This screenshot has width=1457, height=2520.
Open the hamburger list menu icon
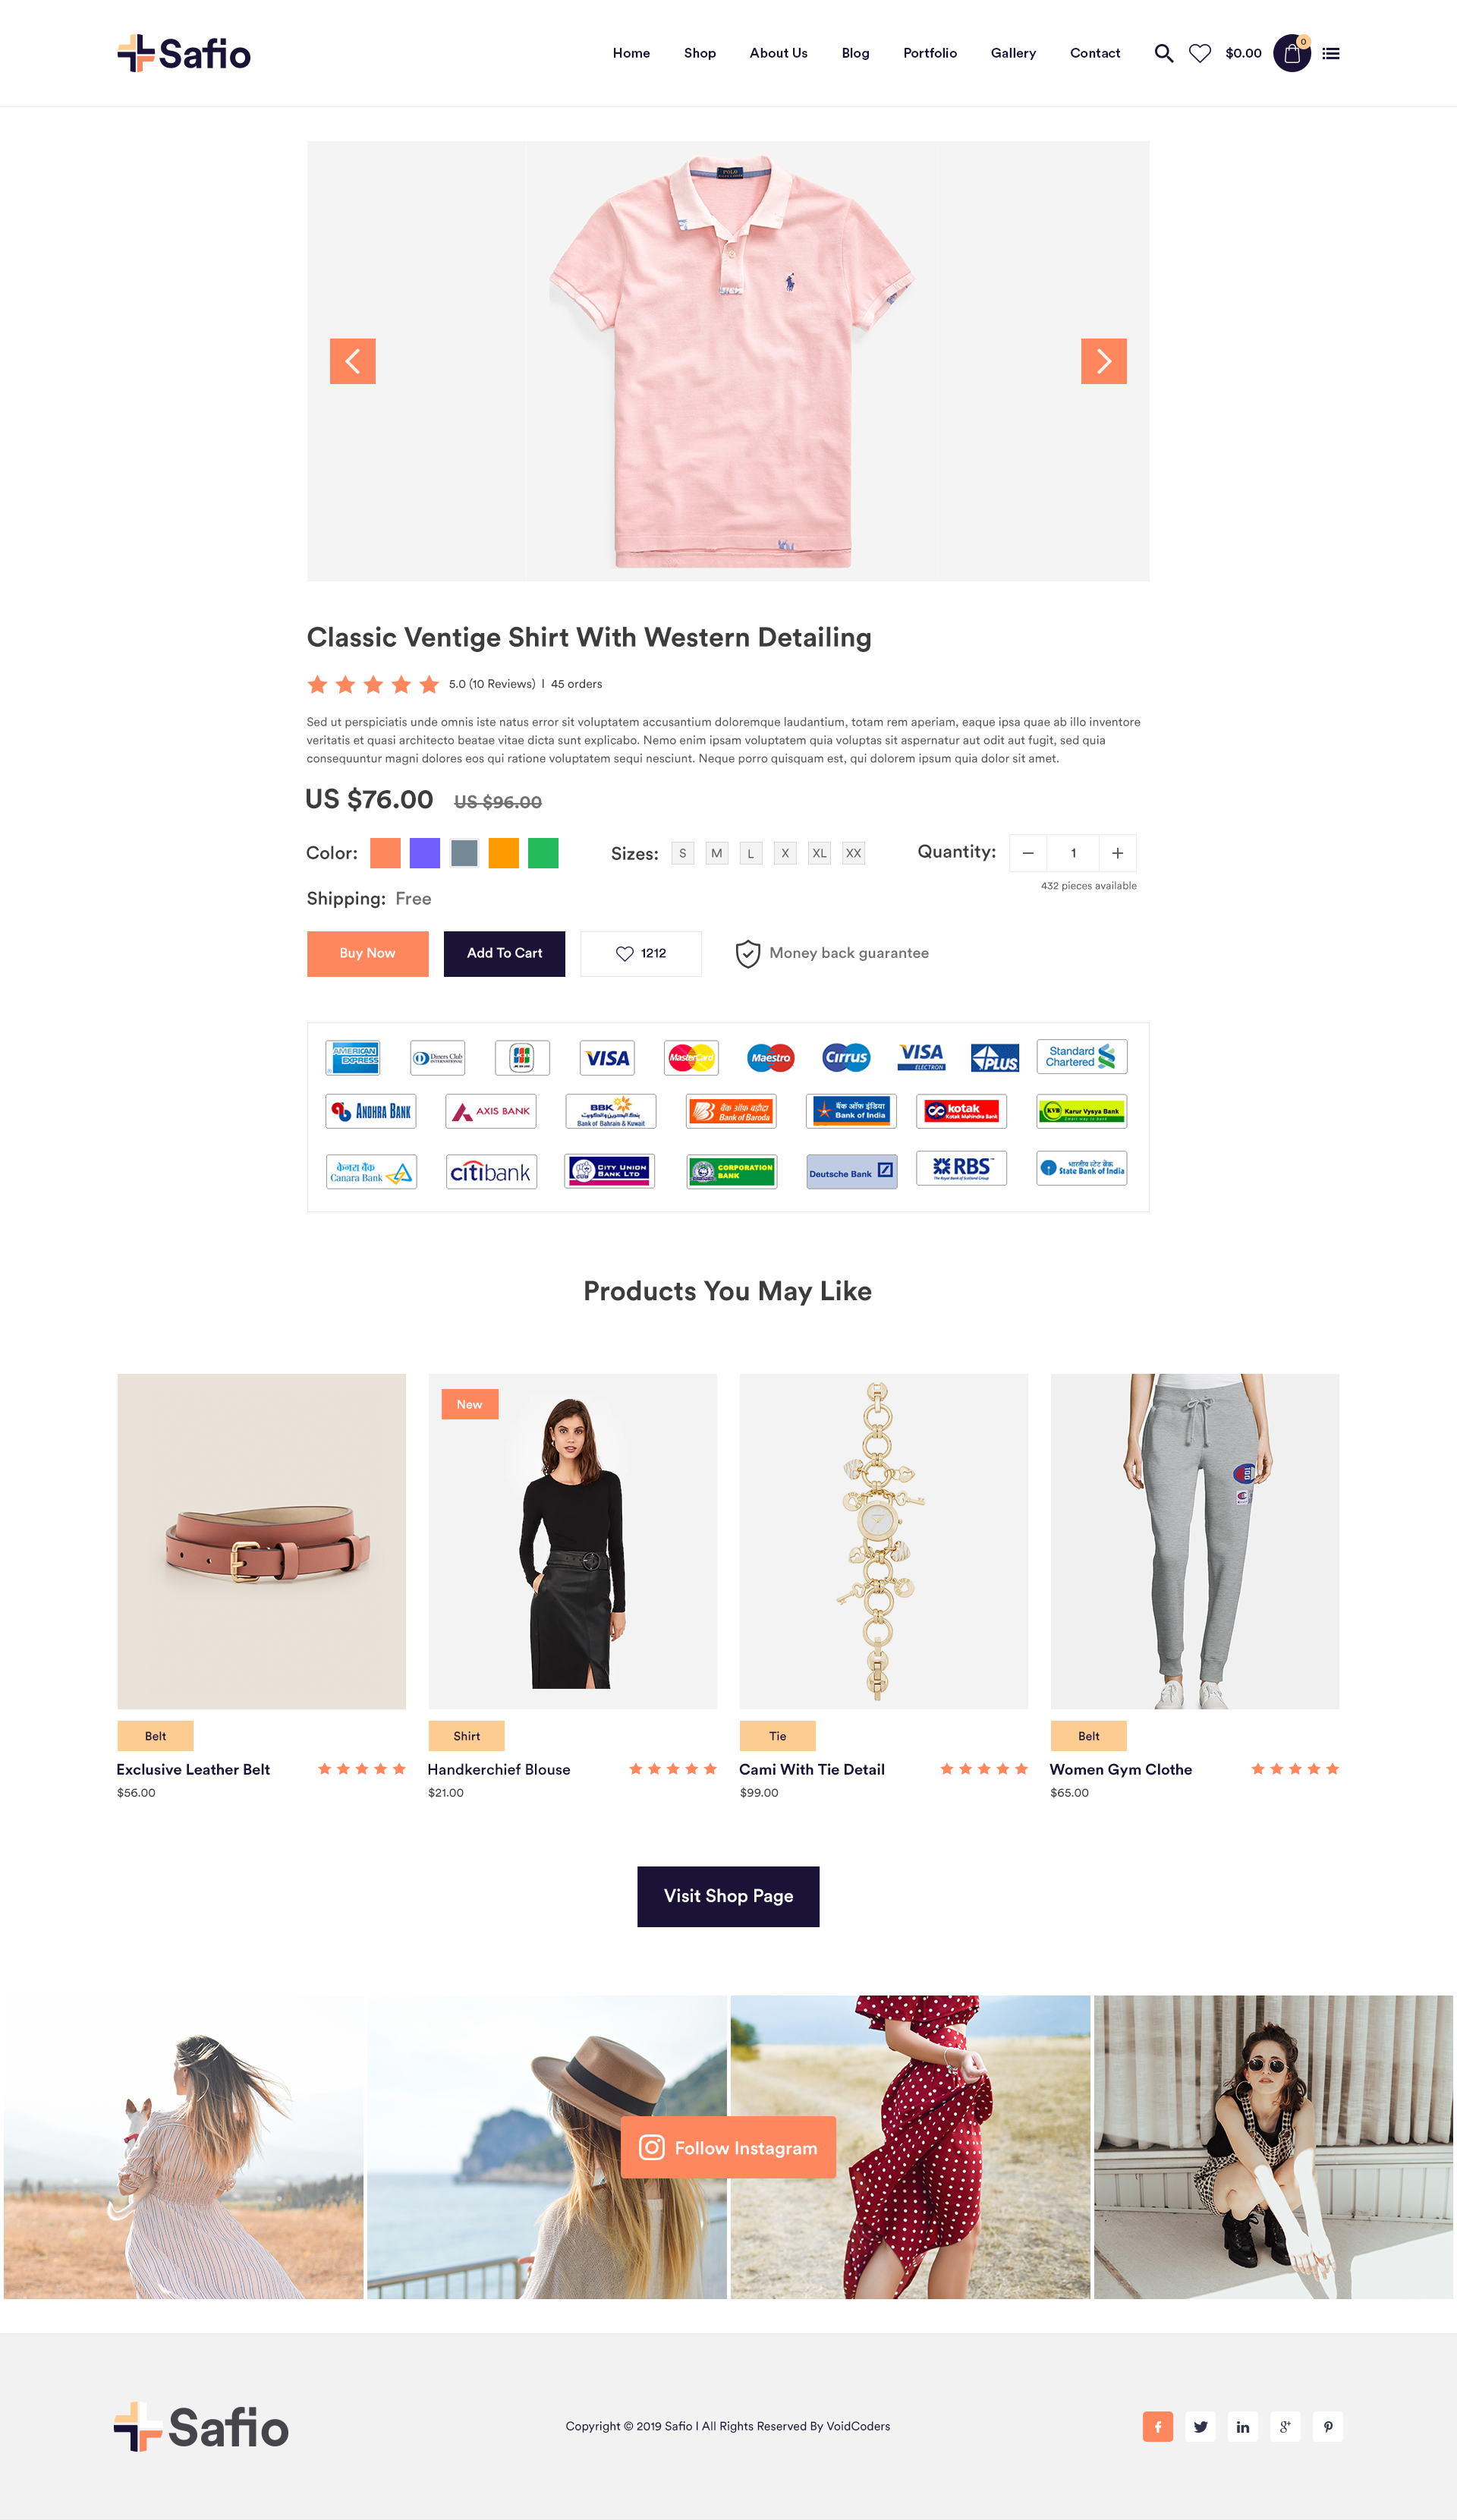pos(1330,53)
